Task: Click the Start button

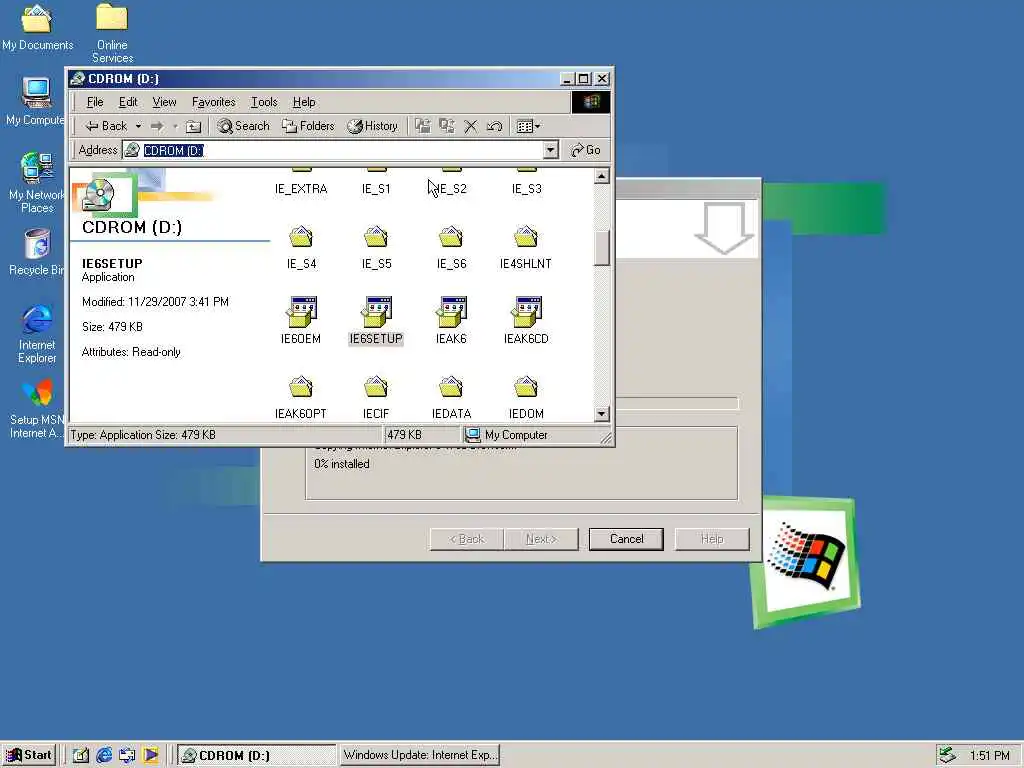Action: coord(29,755)
